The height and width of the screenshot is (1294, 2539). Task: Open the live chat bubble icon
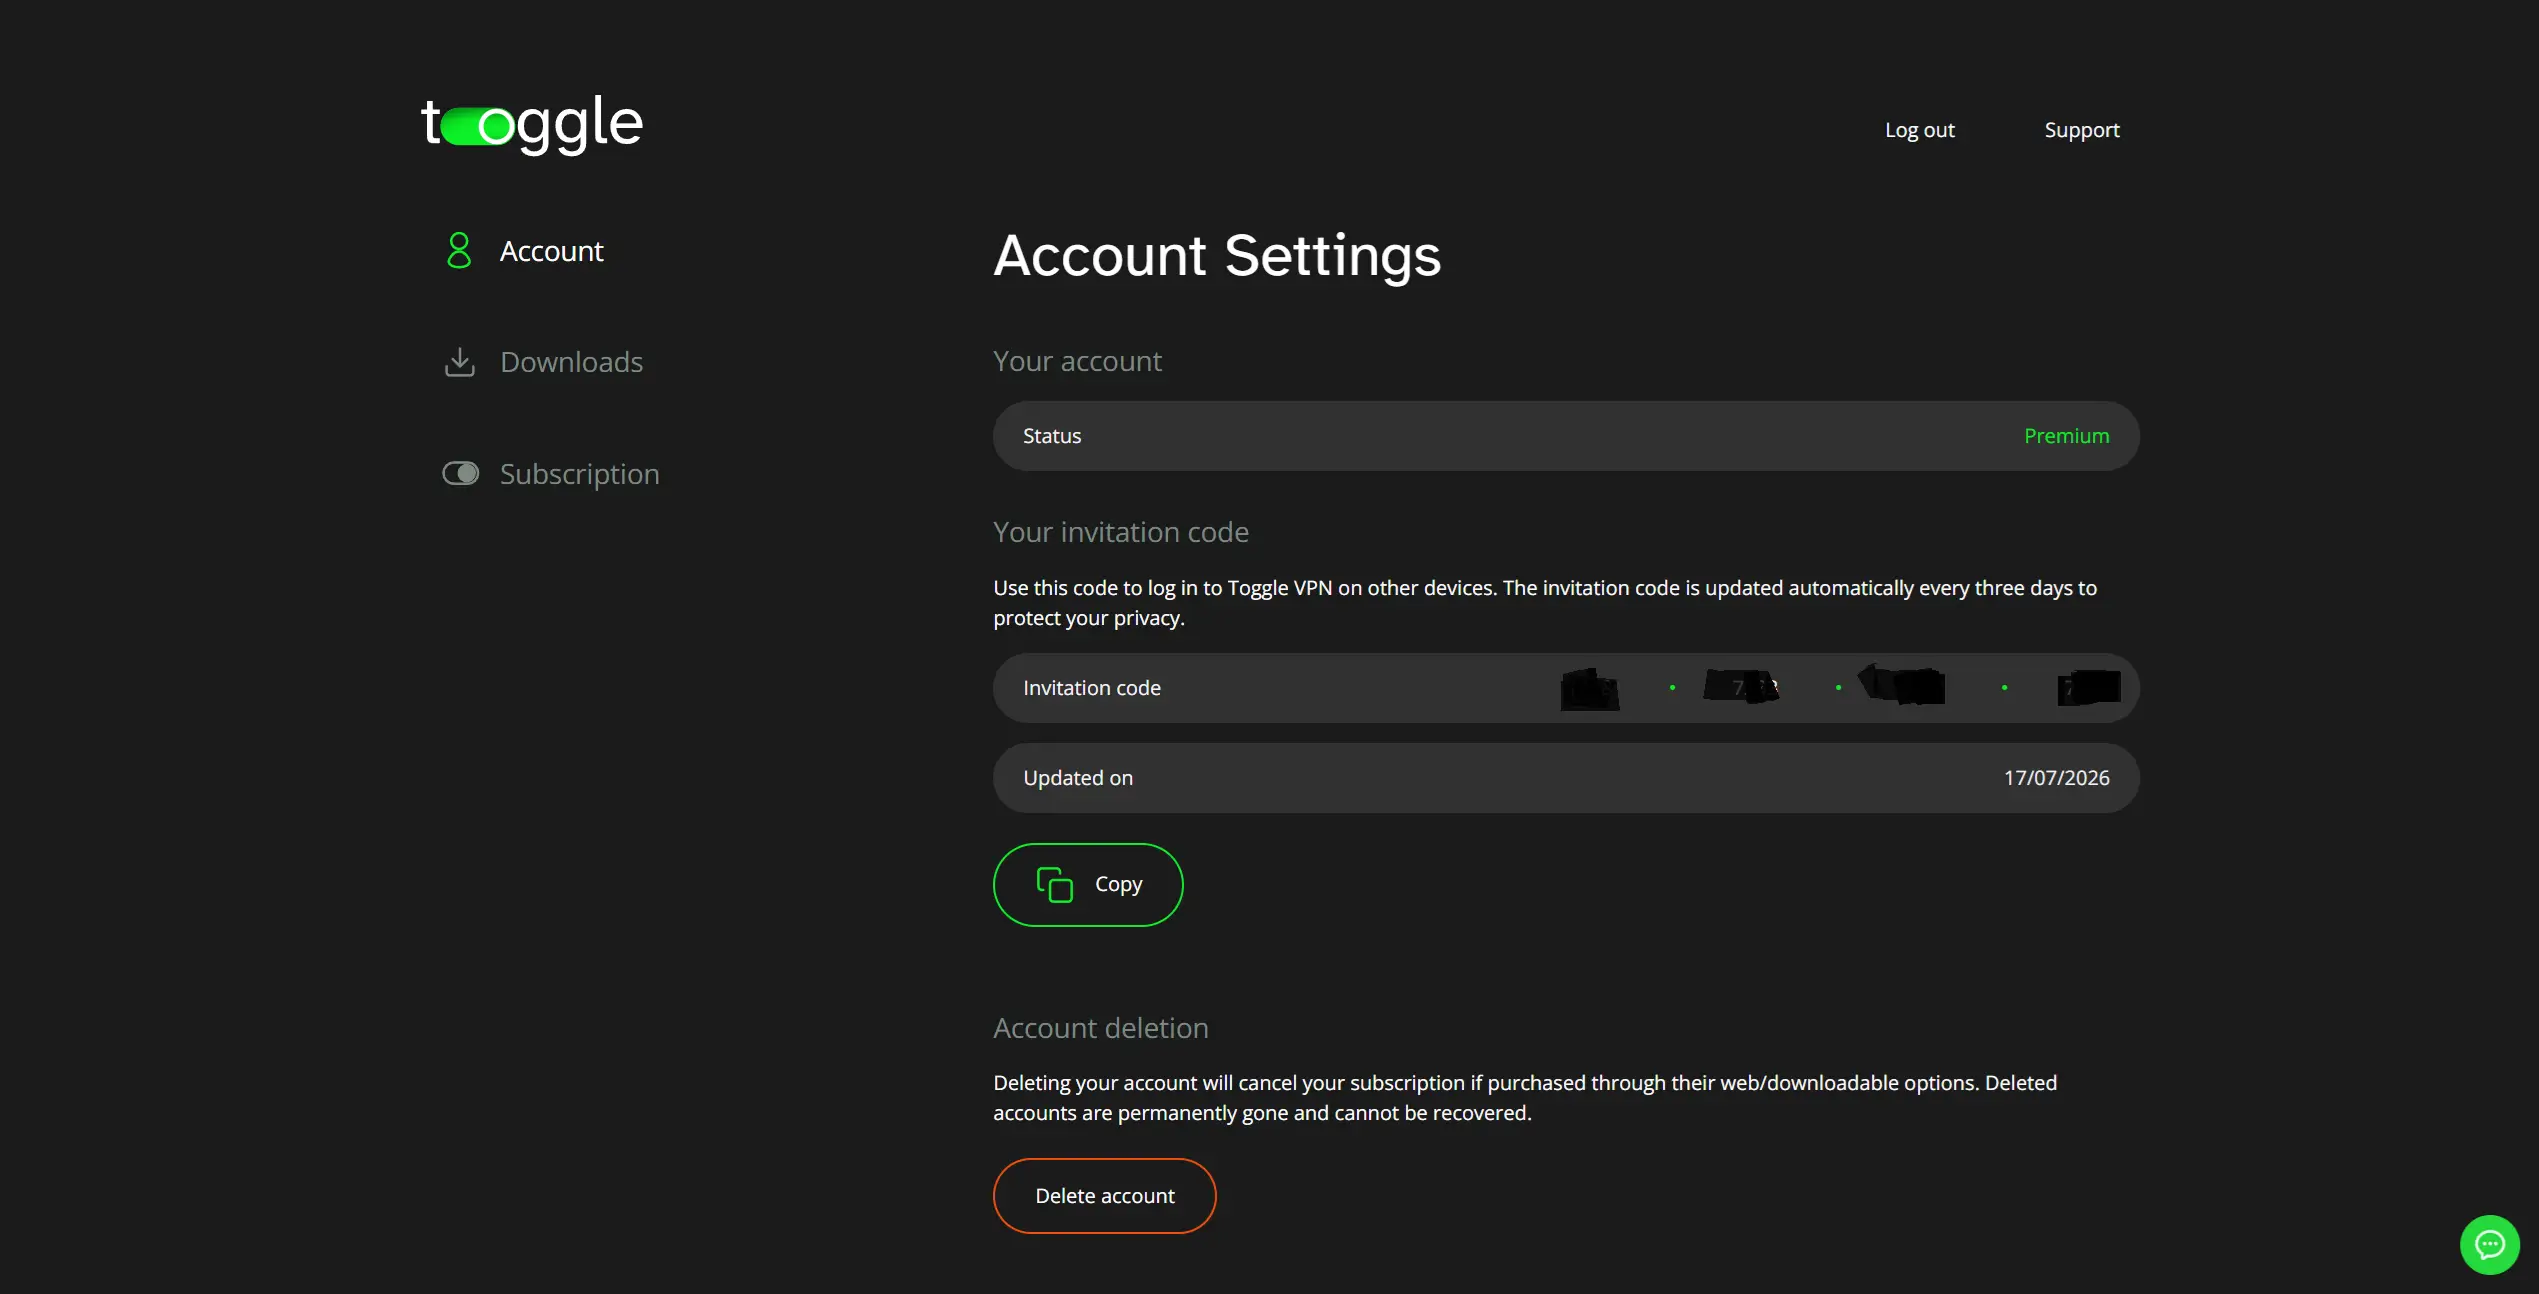(x=2489, y=1244)
